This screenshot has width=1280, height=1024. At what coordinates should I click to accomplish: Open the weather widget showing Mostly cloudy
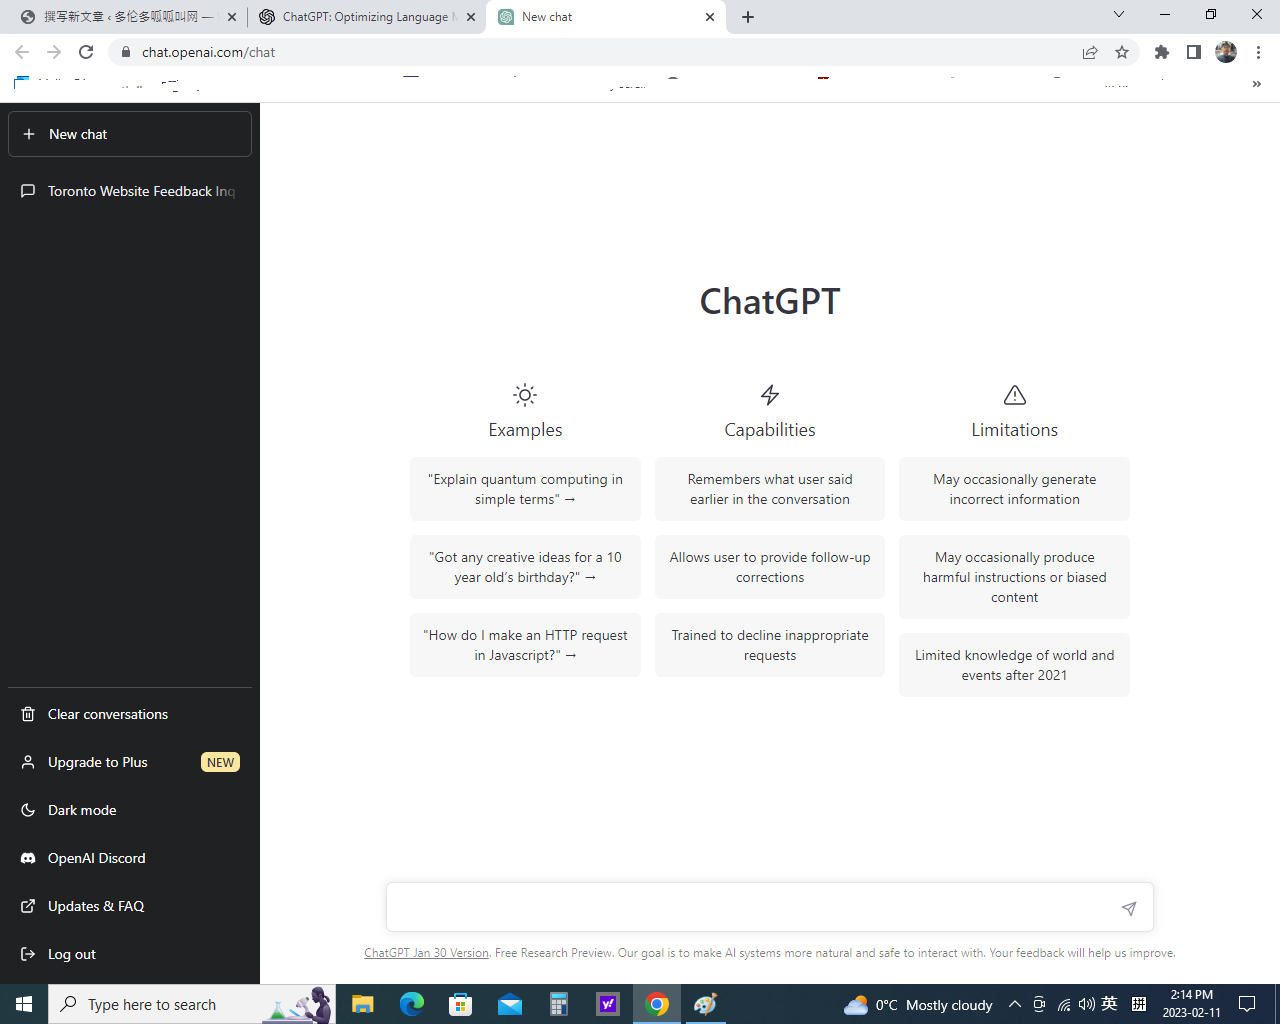point(918,1005)
